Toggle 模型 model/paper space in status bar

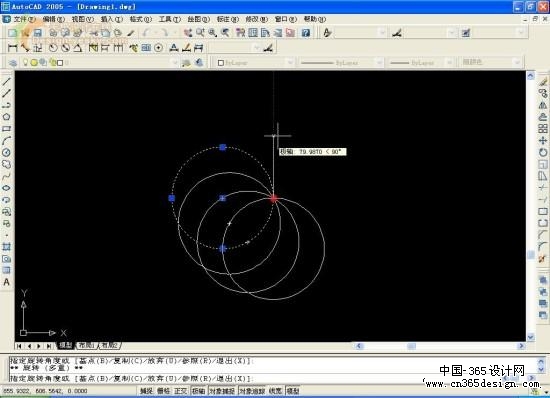coord(293,391)
